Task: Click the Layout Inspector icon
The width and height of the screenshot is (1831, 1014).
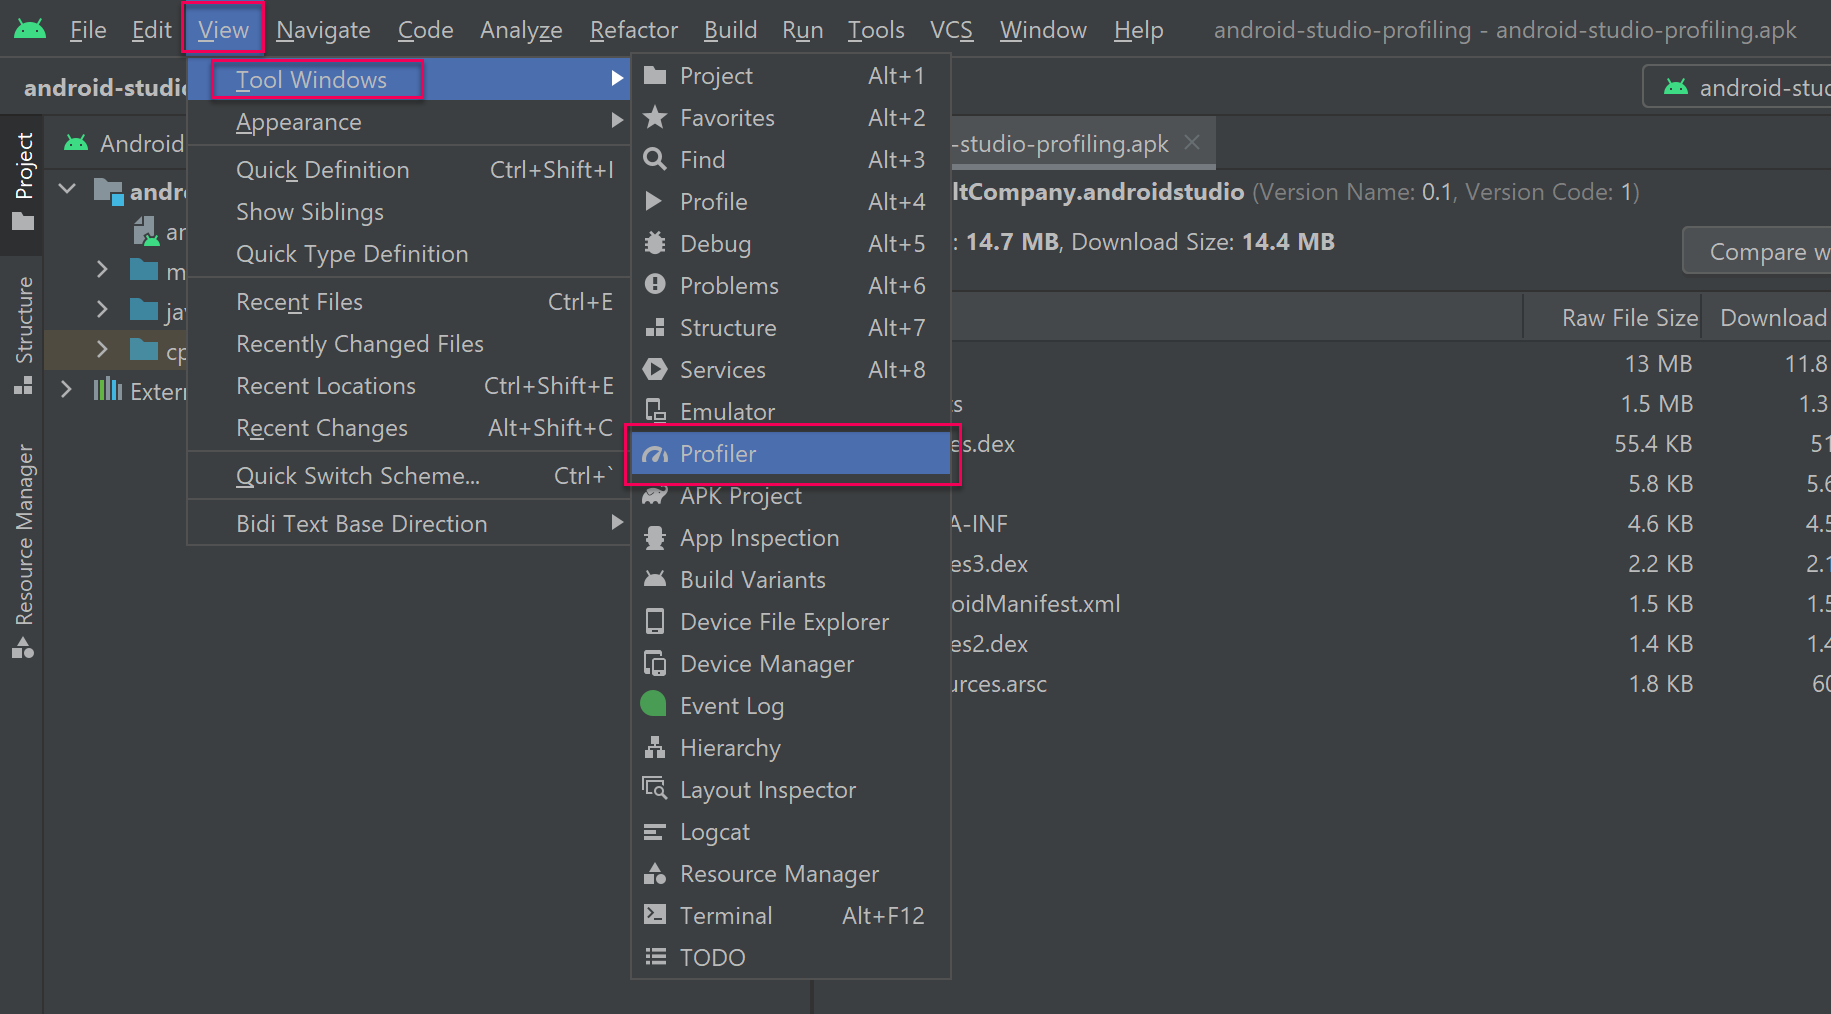Action: [x=655, y=790]
